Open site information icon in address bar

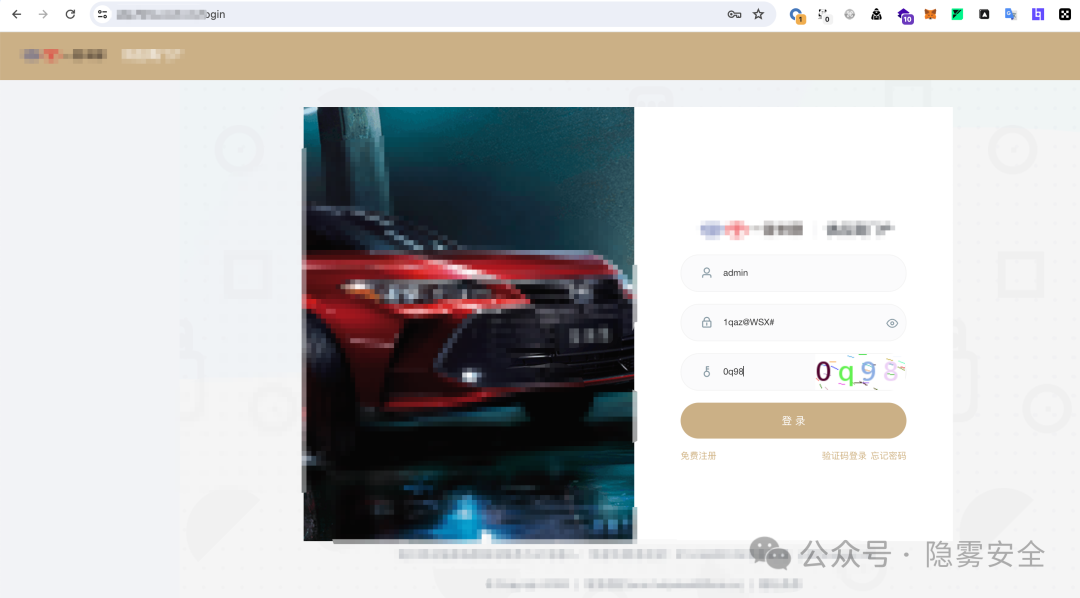(103, 14)
